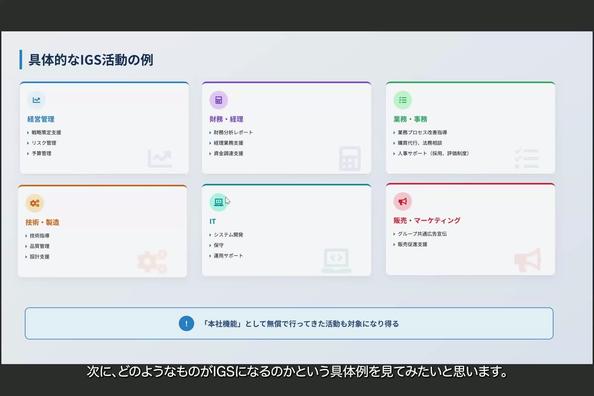The image size is (594, 396).
Task: Select the 経営管理 card heading
Action: [41, 119]
